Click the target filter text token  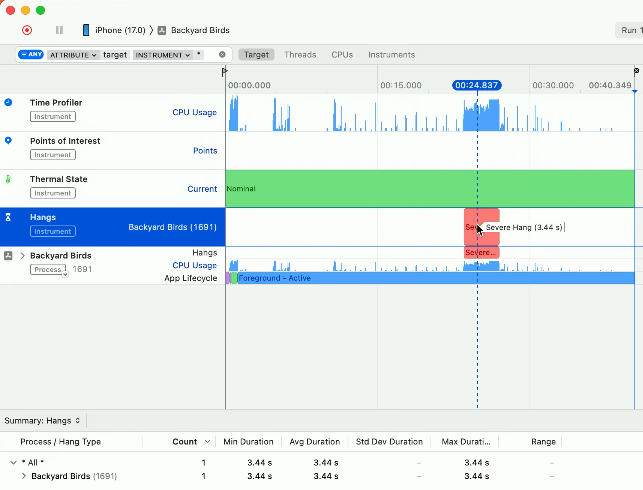115,55
